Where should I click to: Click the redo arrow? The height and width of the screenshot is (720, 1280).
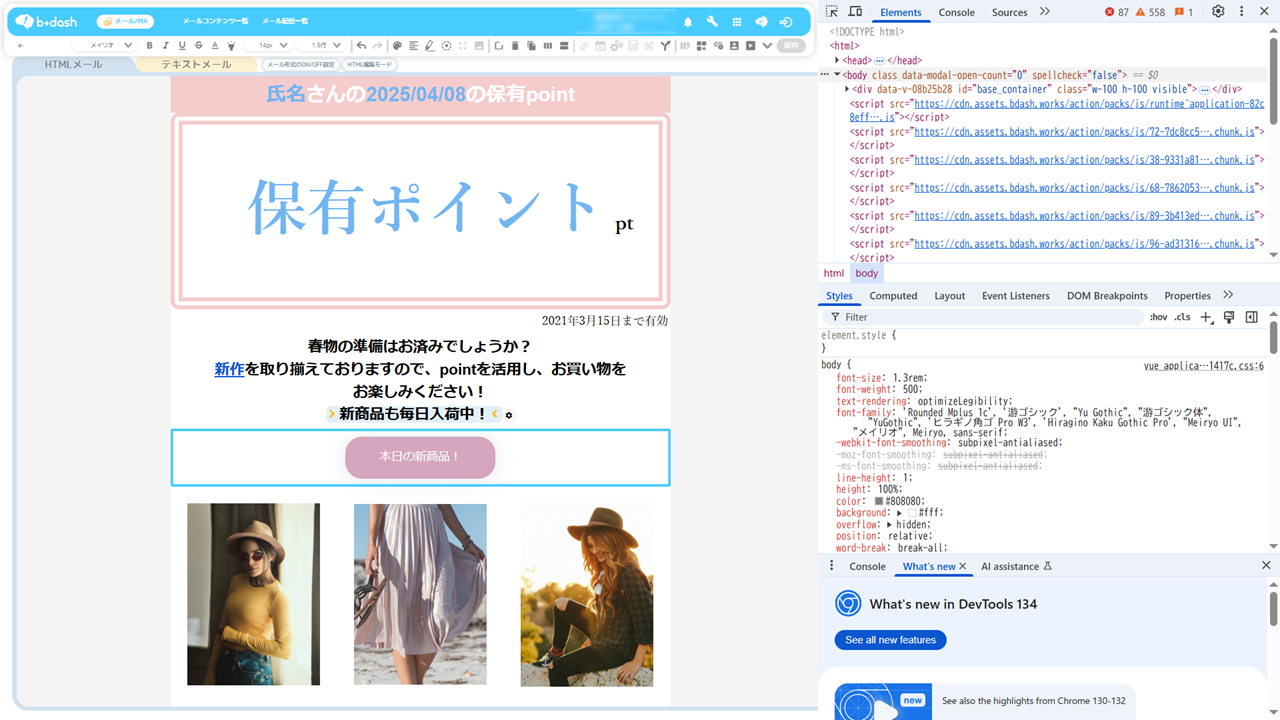coord(378,45)
